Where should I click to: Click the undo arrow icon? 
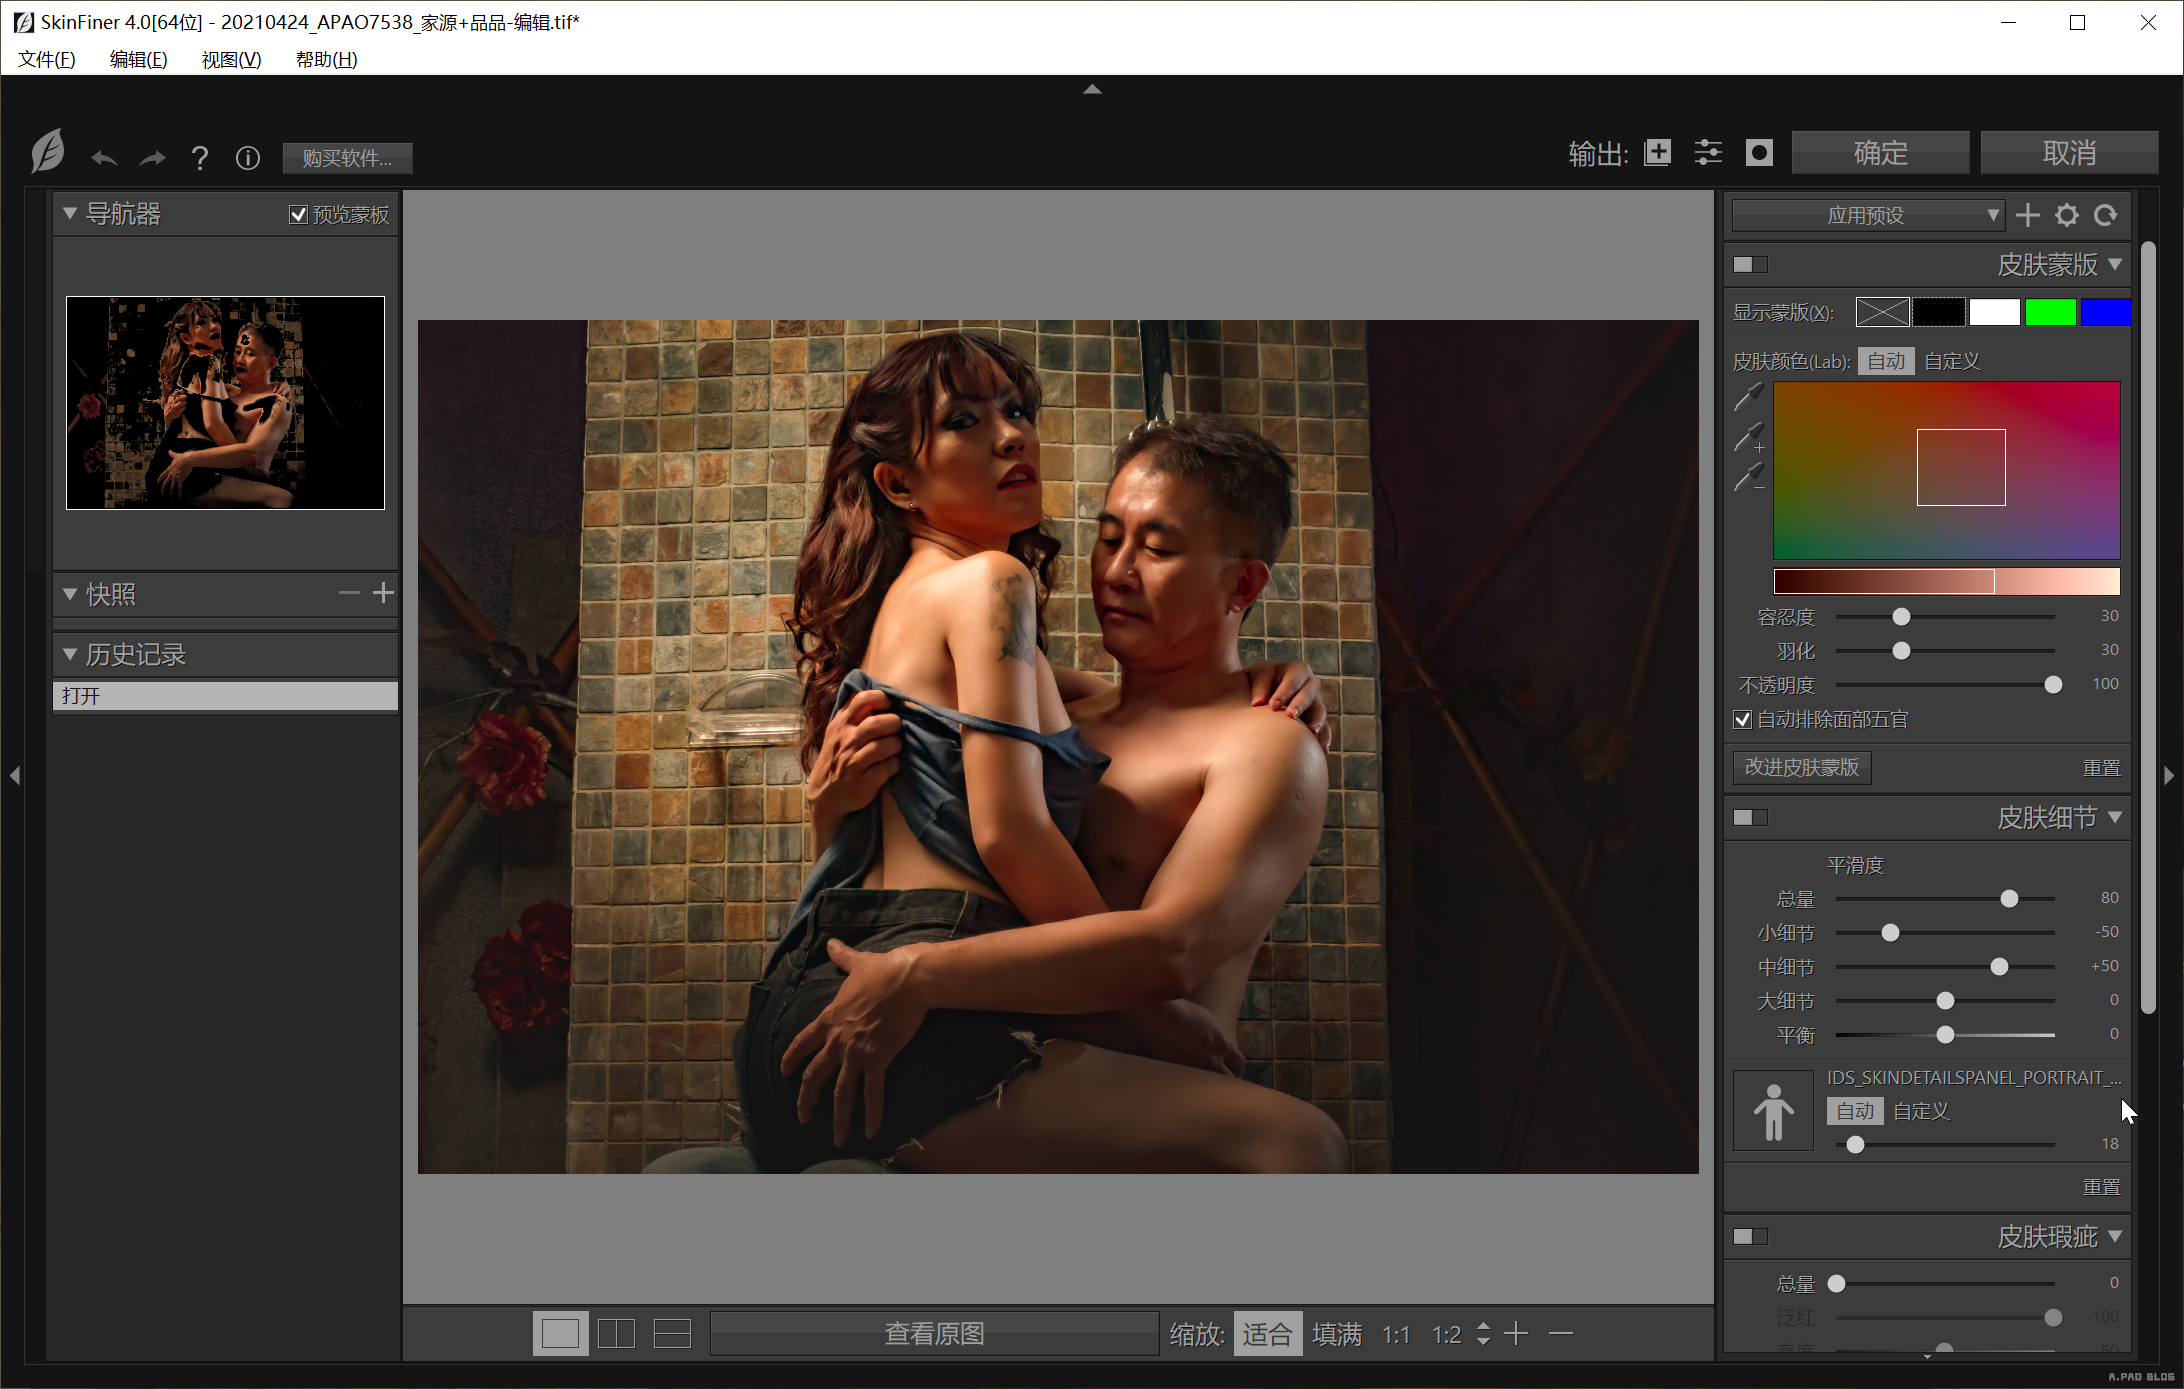[x=104, y=158]
